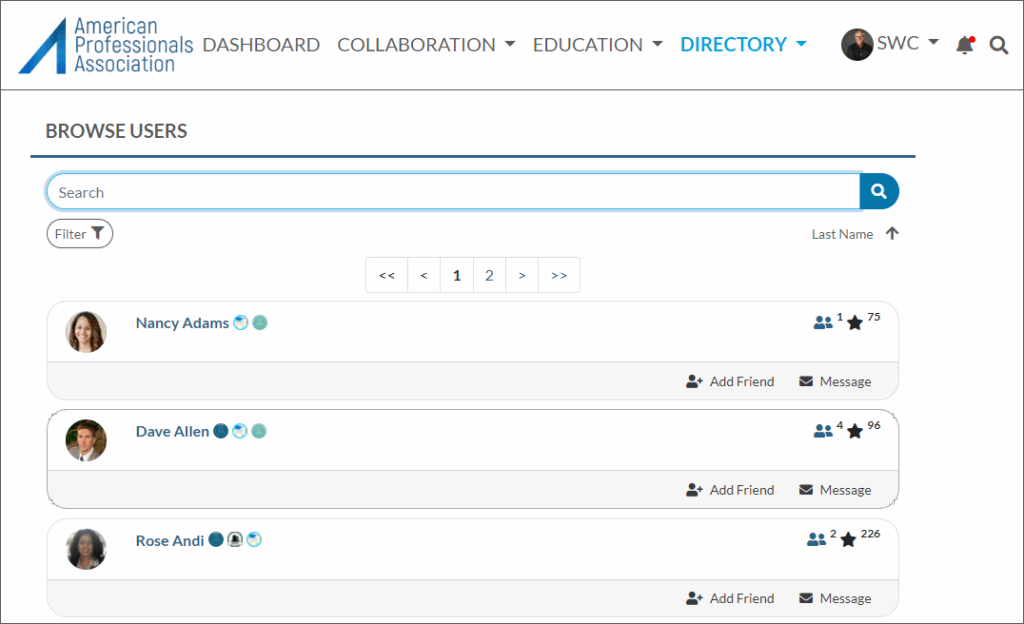Click the notification bell icon

(x=964, y=45)
